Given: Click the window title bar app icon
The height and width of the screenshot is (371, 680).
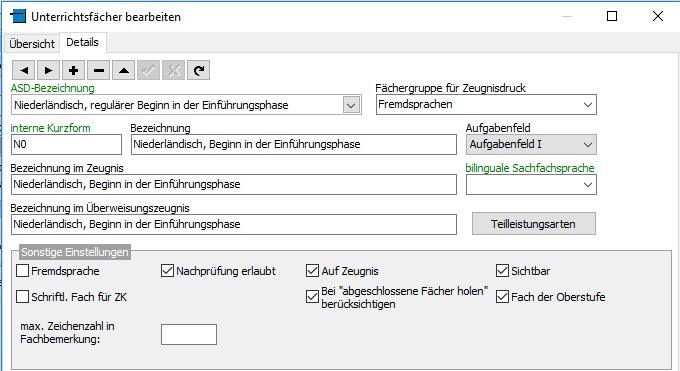Looking at the screenshot, I should tap(18, 16).
